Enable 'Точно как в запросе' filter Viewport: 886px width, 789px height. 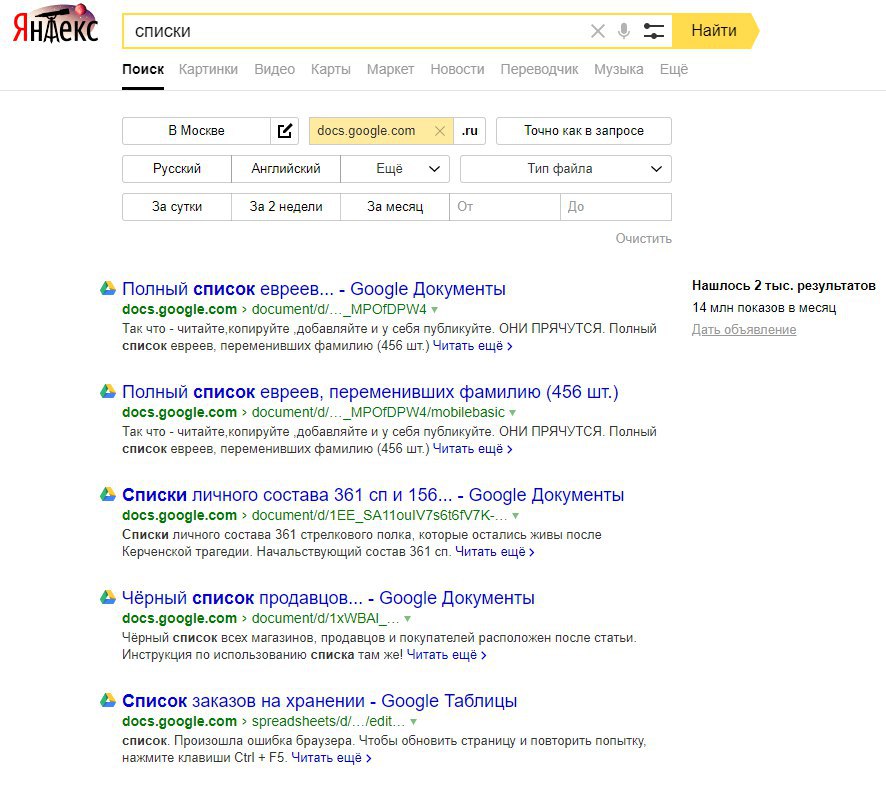pyautogui.click(x=584, y=131)
